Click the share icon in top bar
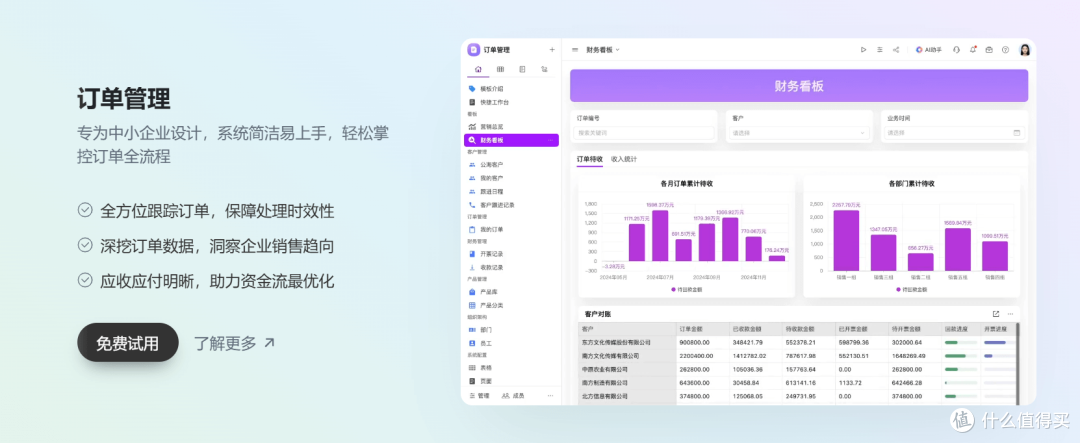1080x443 pixels. pos(896,50)
